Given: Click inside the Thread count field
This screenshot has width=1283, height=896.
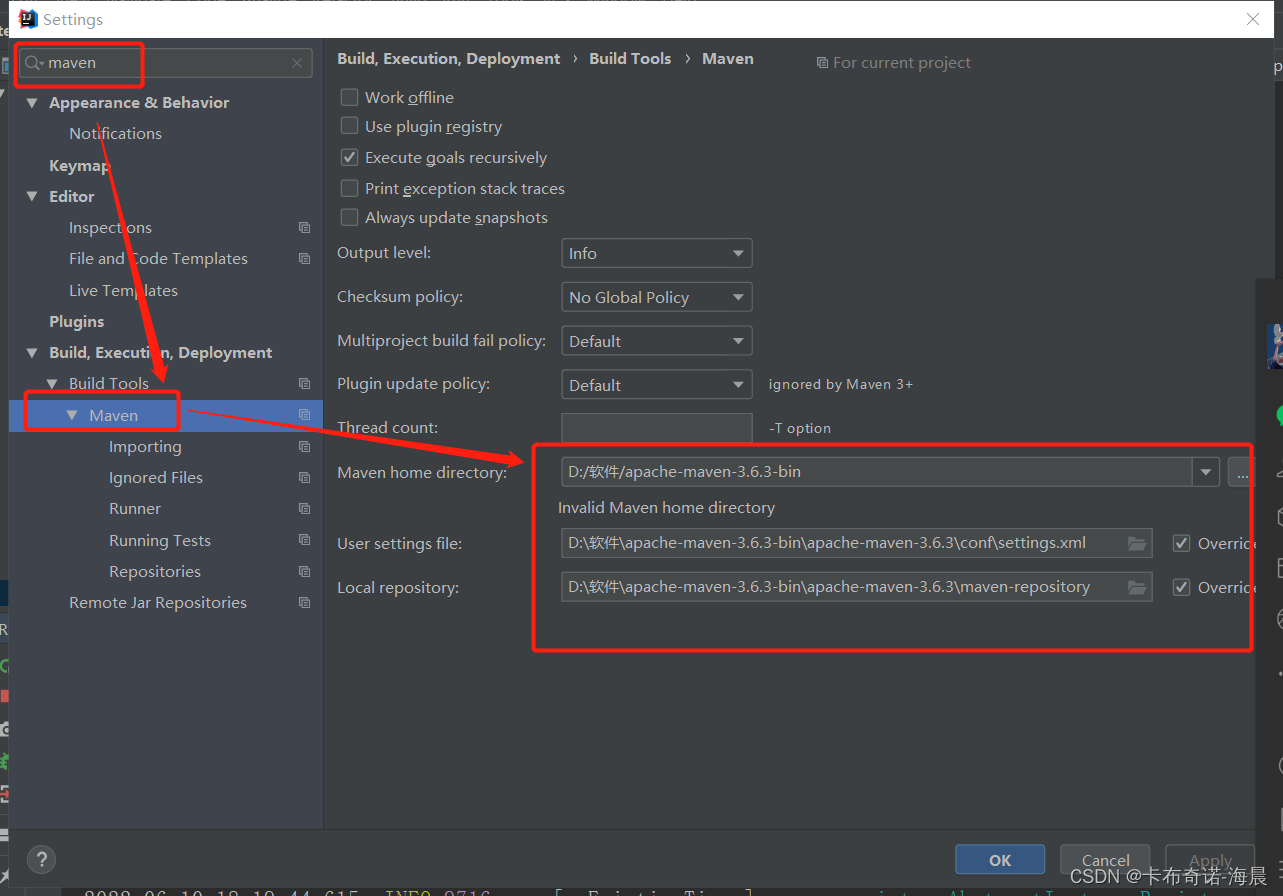Looking at the screenshot, I should coord(656,428).
